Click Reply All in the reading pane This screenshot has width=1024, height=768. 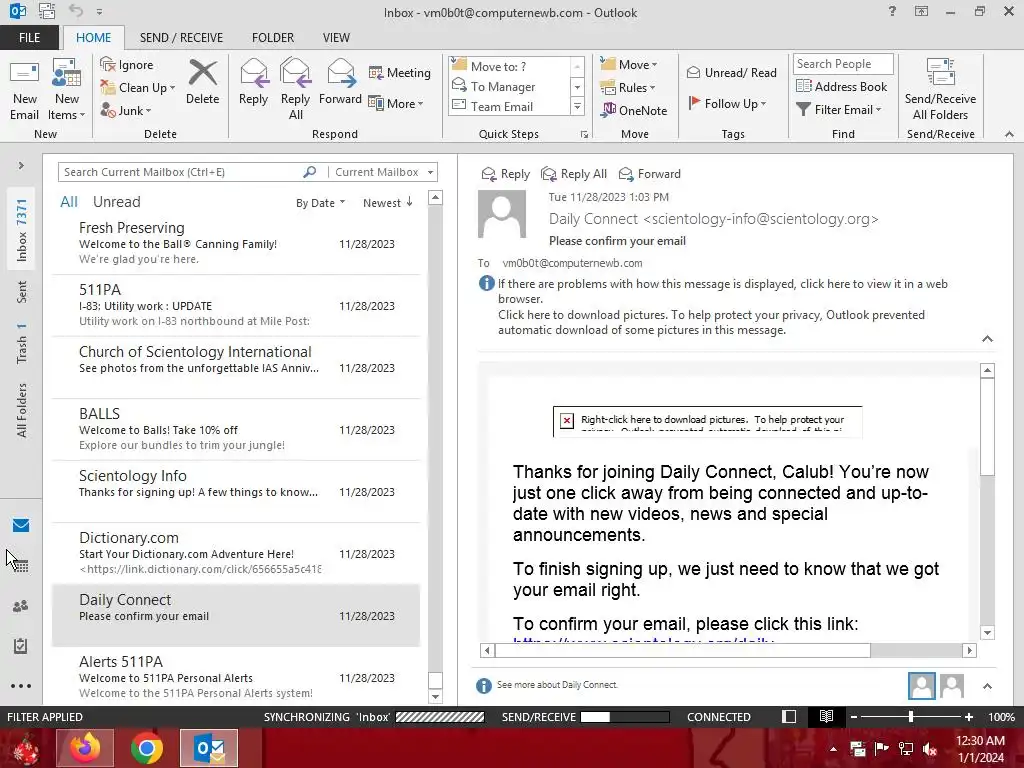575,174
